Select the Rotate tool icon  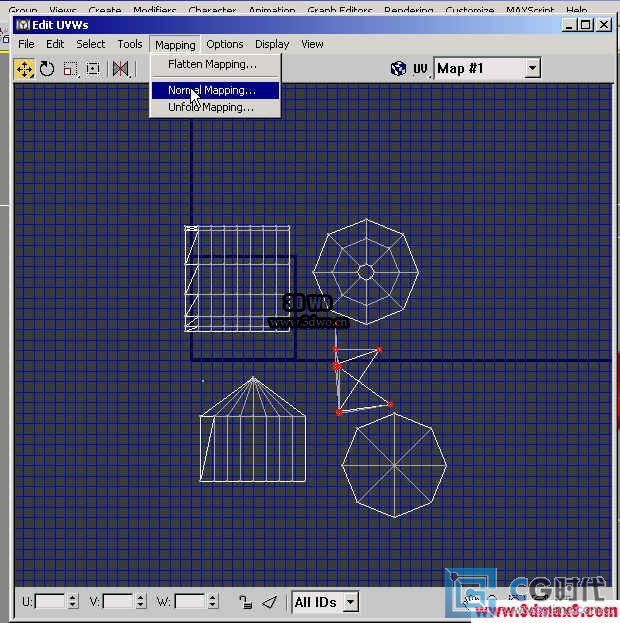(47, 69)
